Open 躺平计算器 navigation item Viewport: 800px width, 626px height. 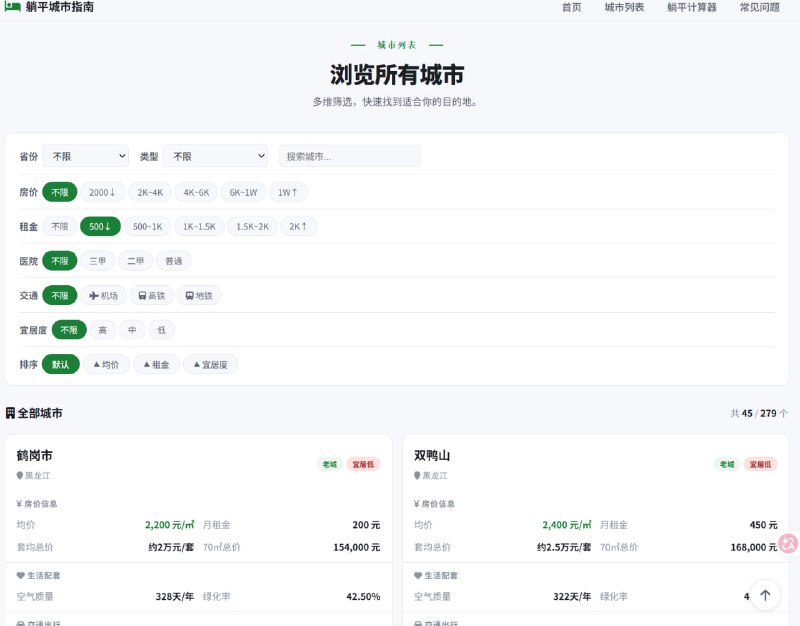[692, 7]
